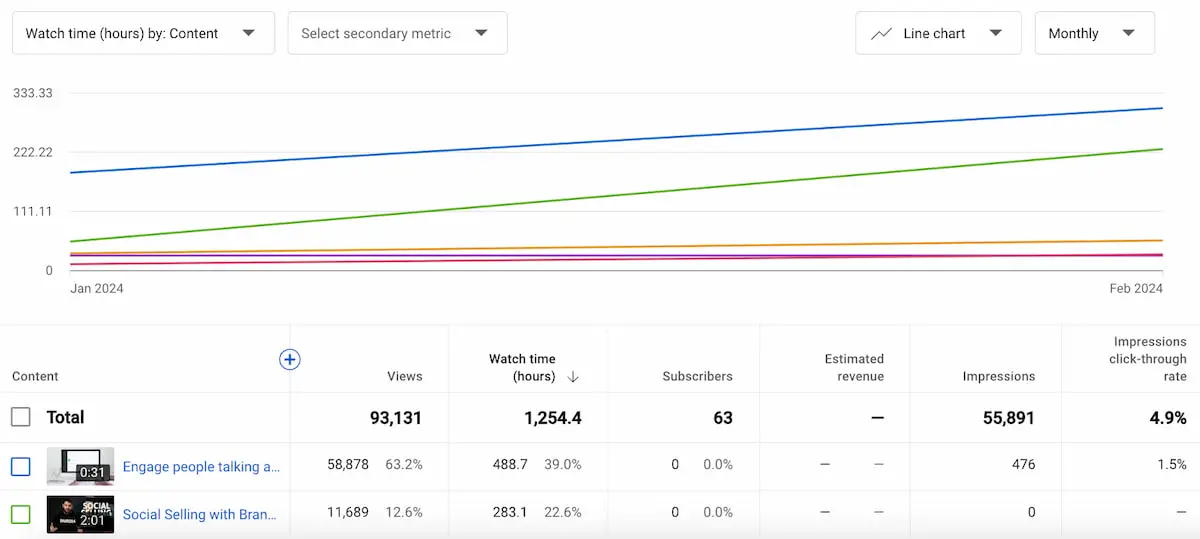
Task: Sort by the Subscribers column header
Action: click(697, 376)
